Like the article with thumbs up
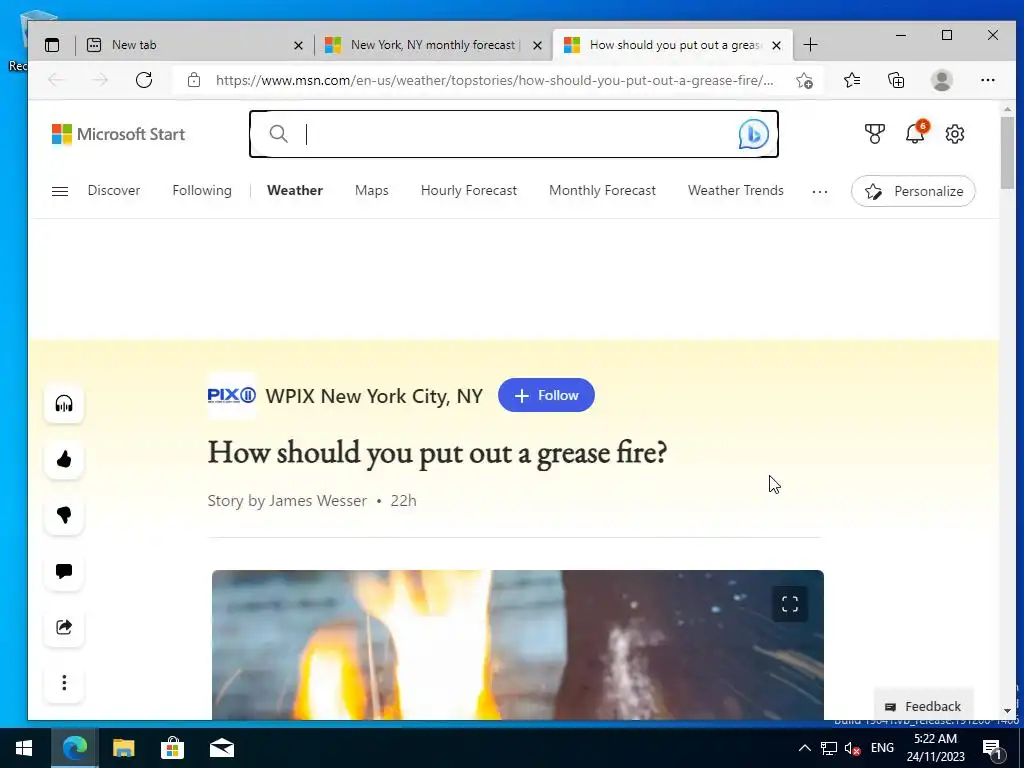 pos(64,460)
